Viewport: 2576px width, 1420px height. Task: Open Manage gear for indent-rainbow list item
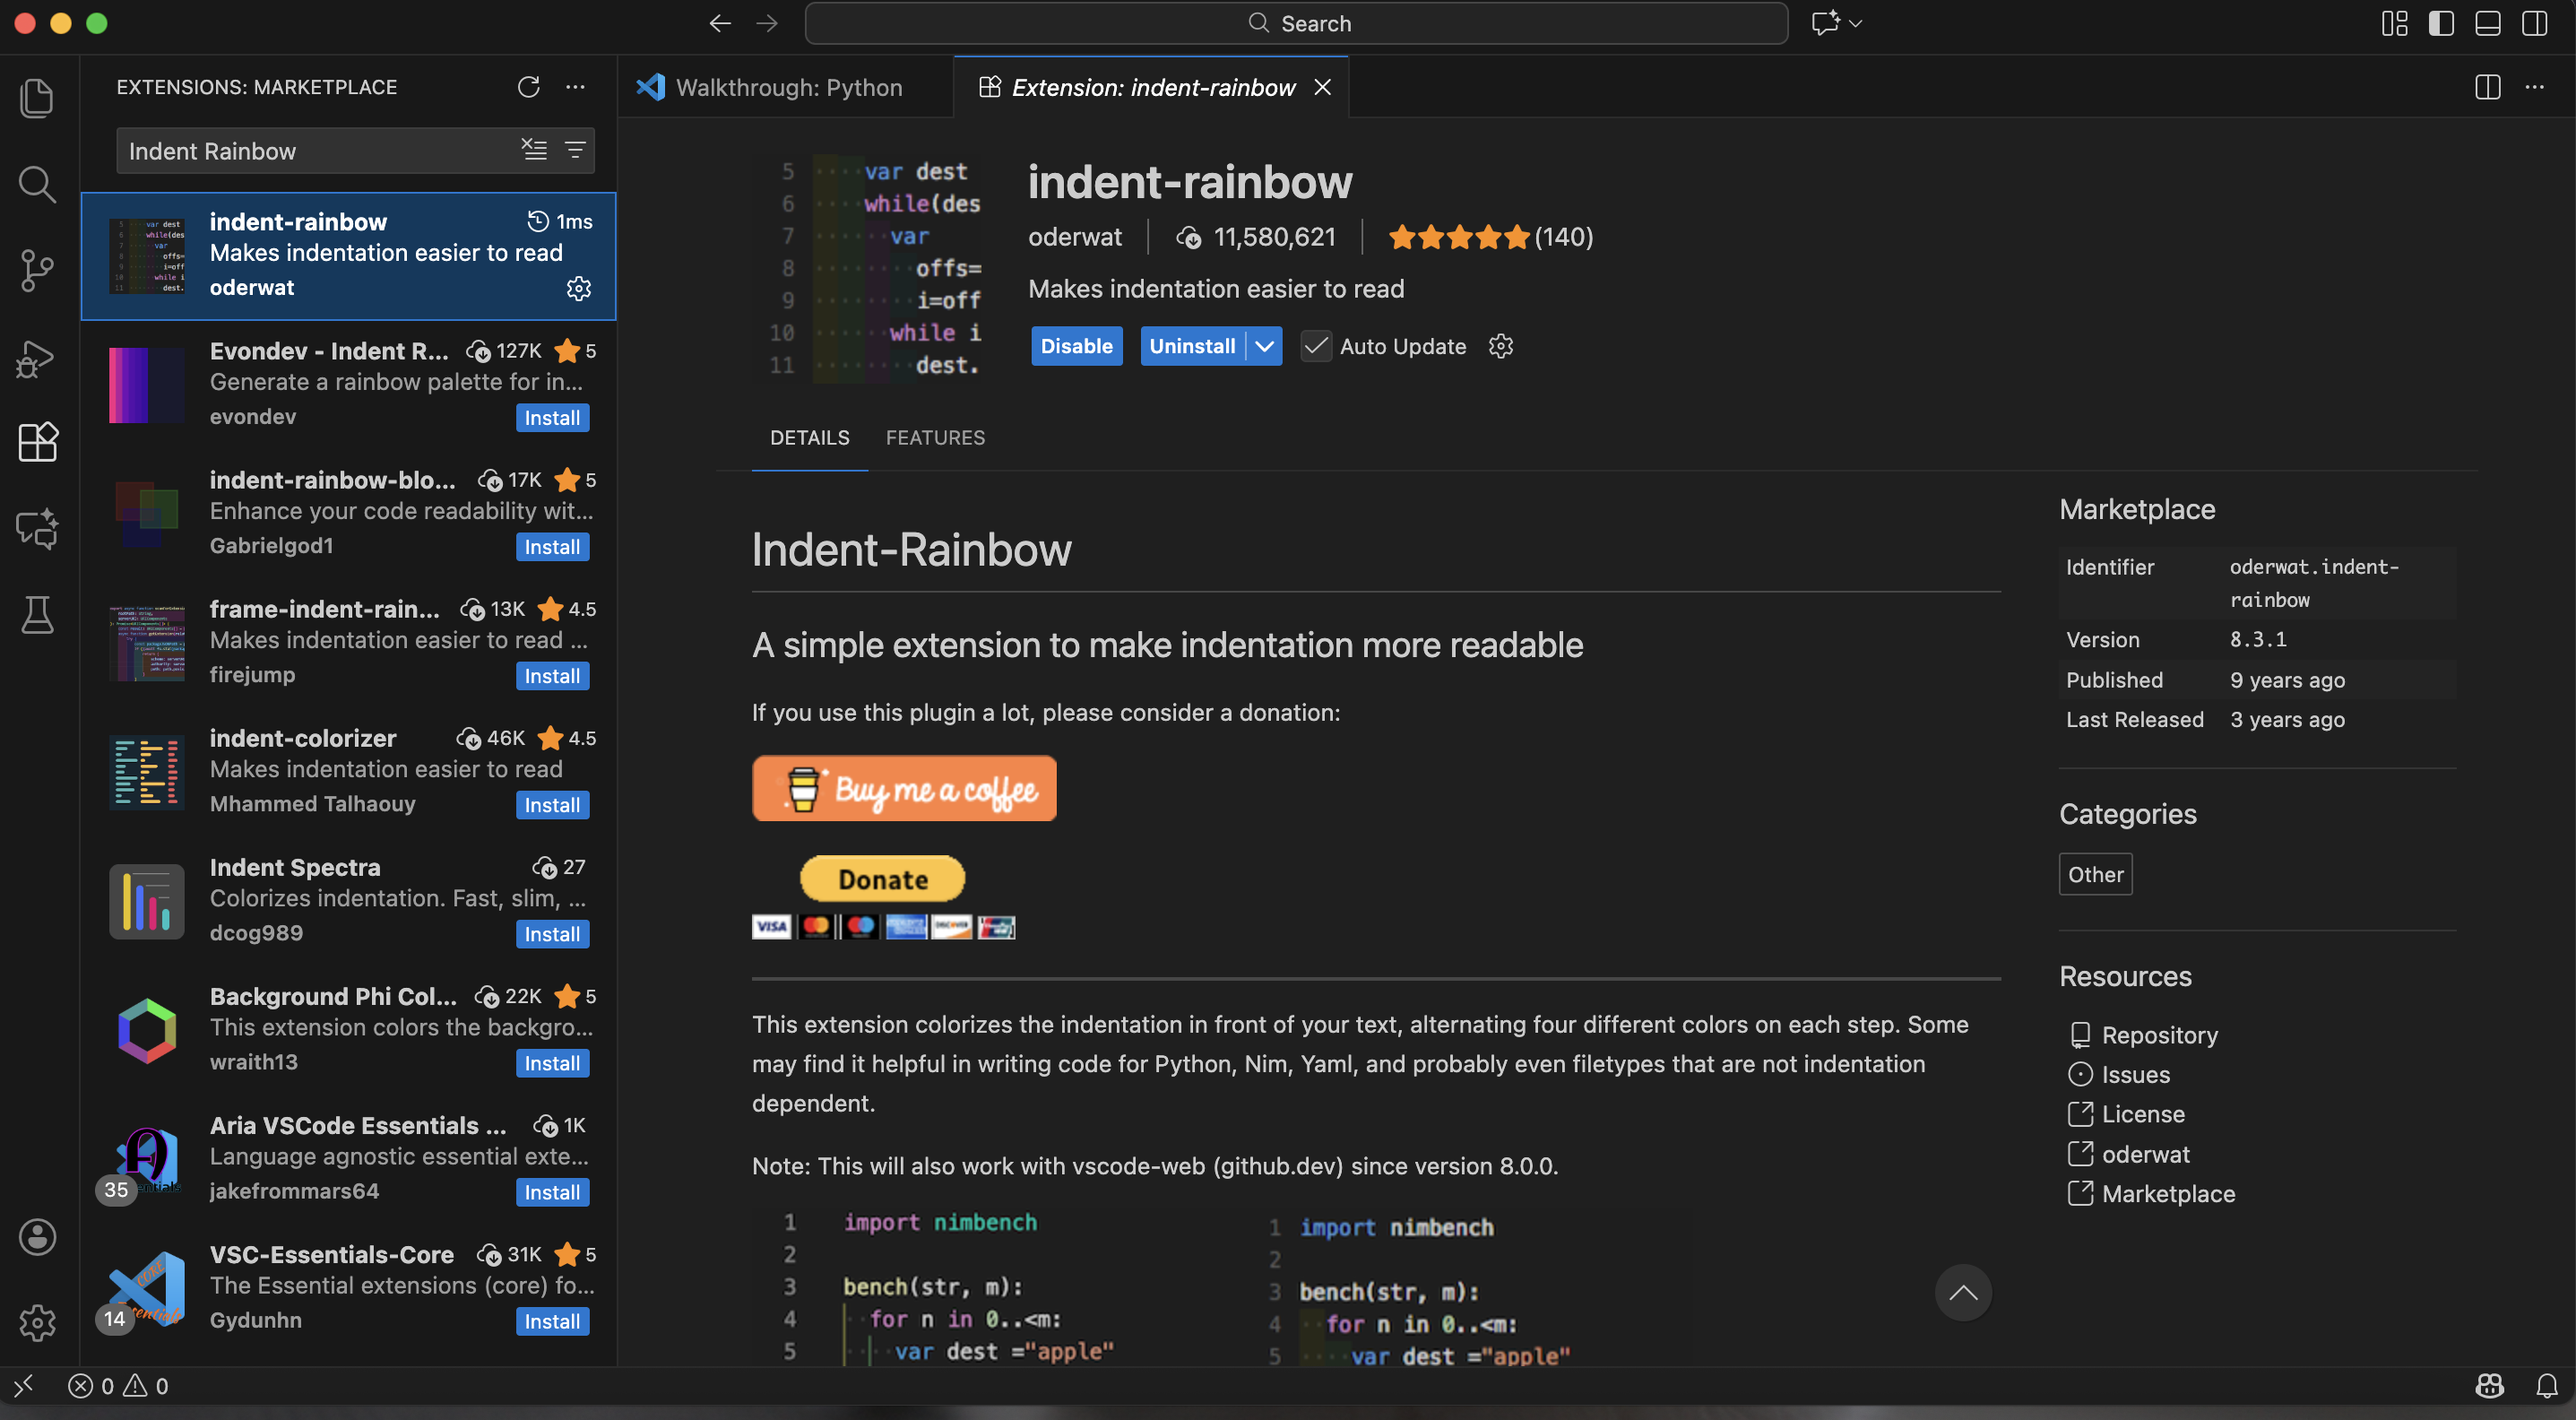click(x=579, y=288)
